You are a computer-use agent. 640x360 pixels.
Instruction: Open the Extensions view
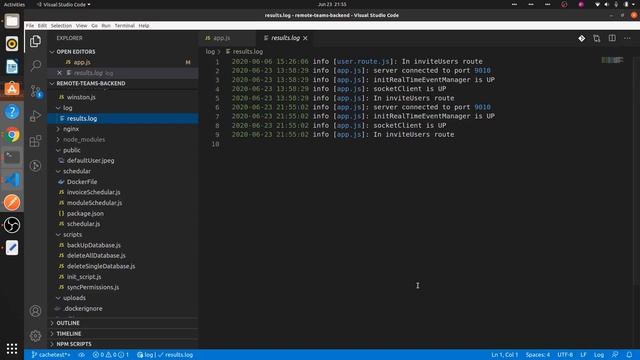[x=36, y=141]
